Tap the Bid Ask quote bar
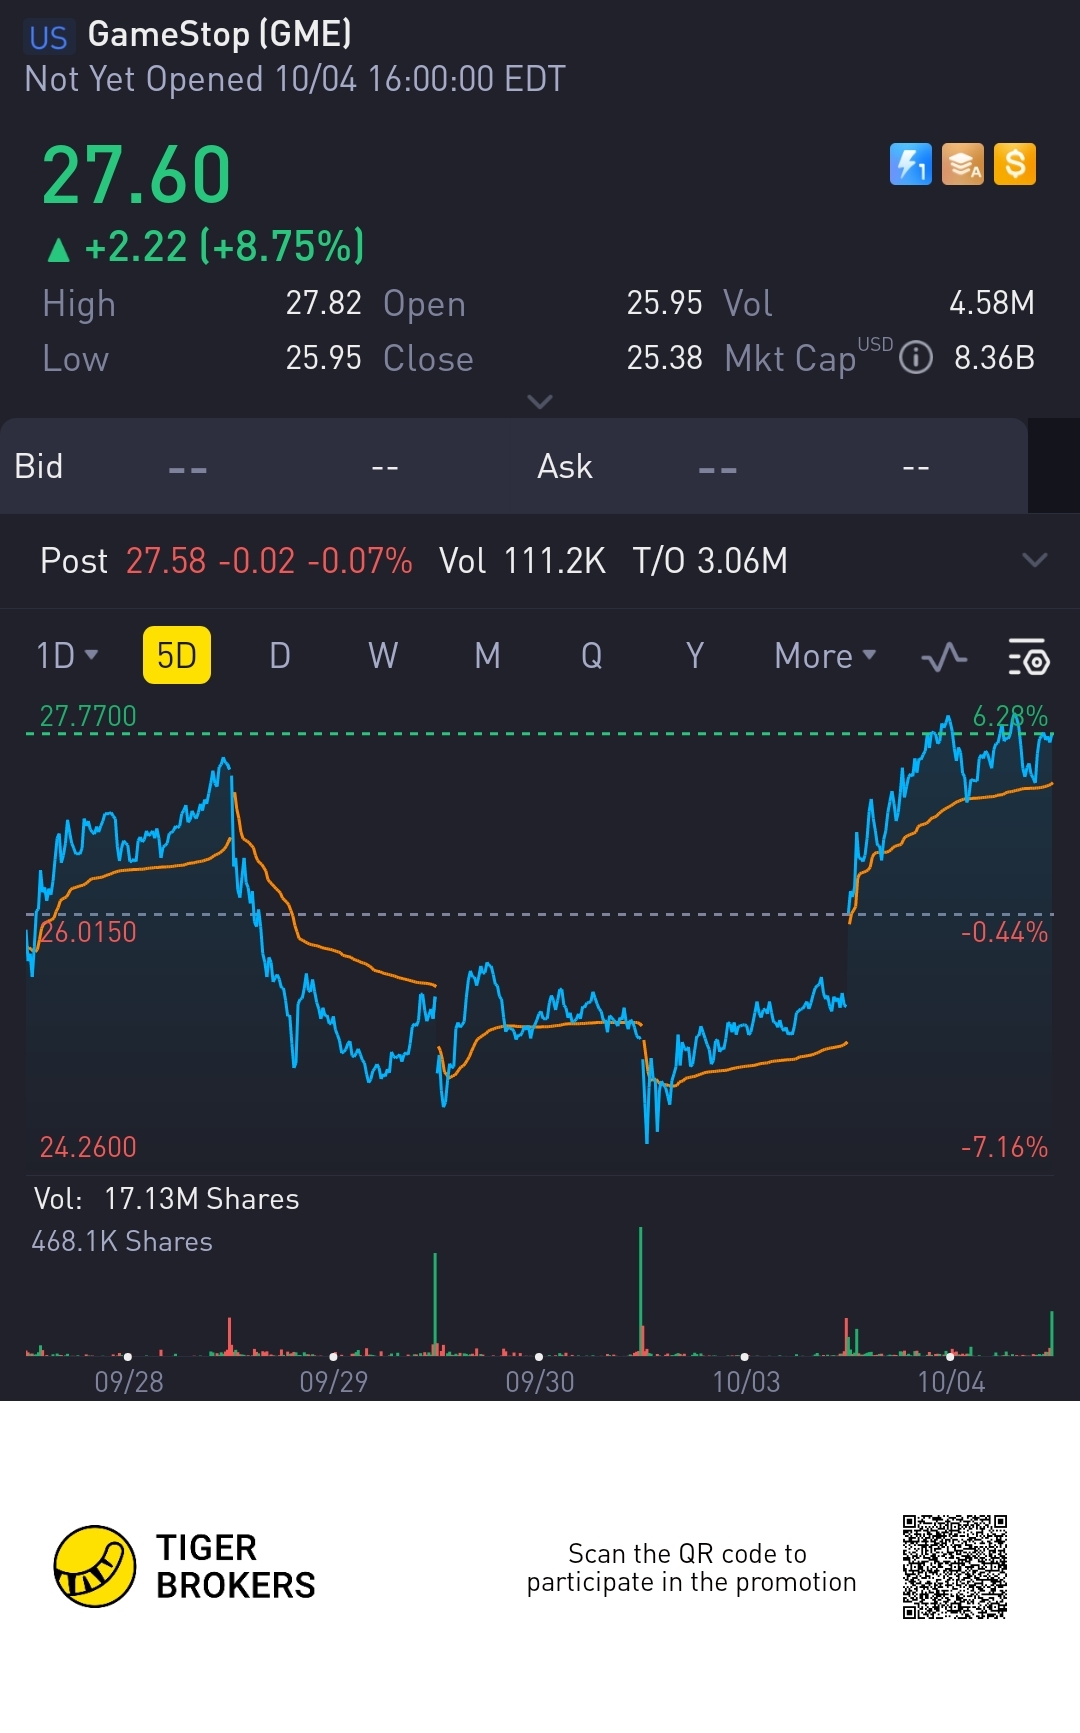The image size is (1080, 1733). pyautogui.click(x=514, y=466)
